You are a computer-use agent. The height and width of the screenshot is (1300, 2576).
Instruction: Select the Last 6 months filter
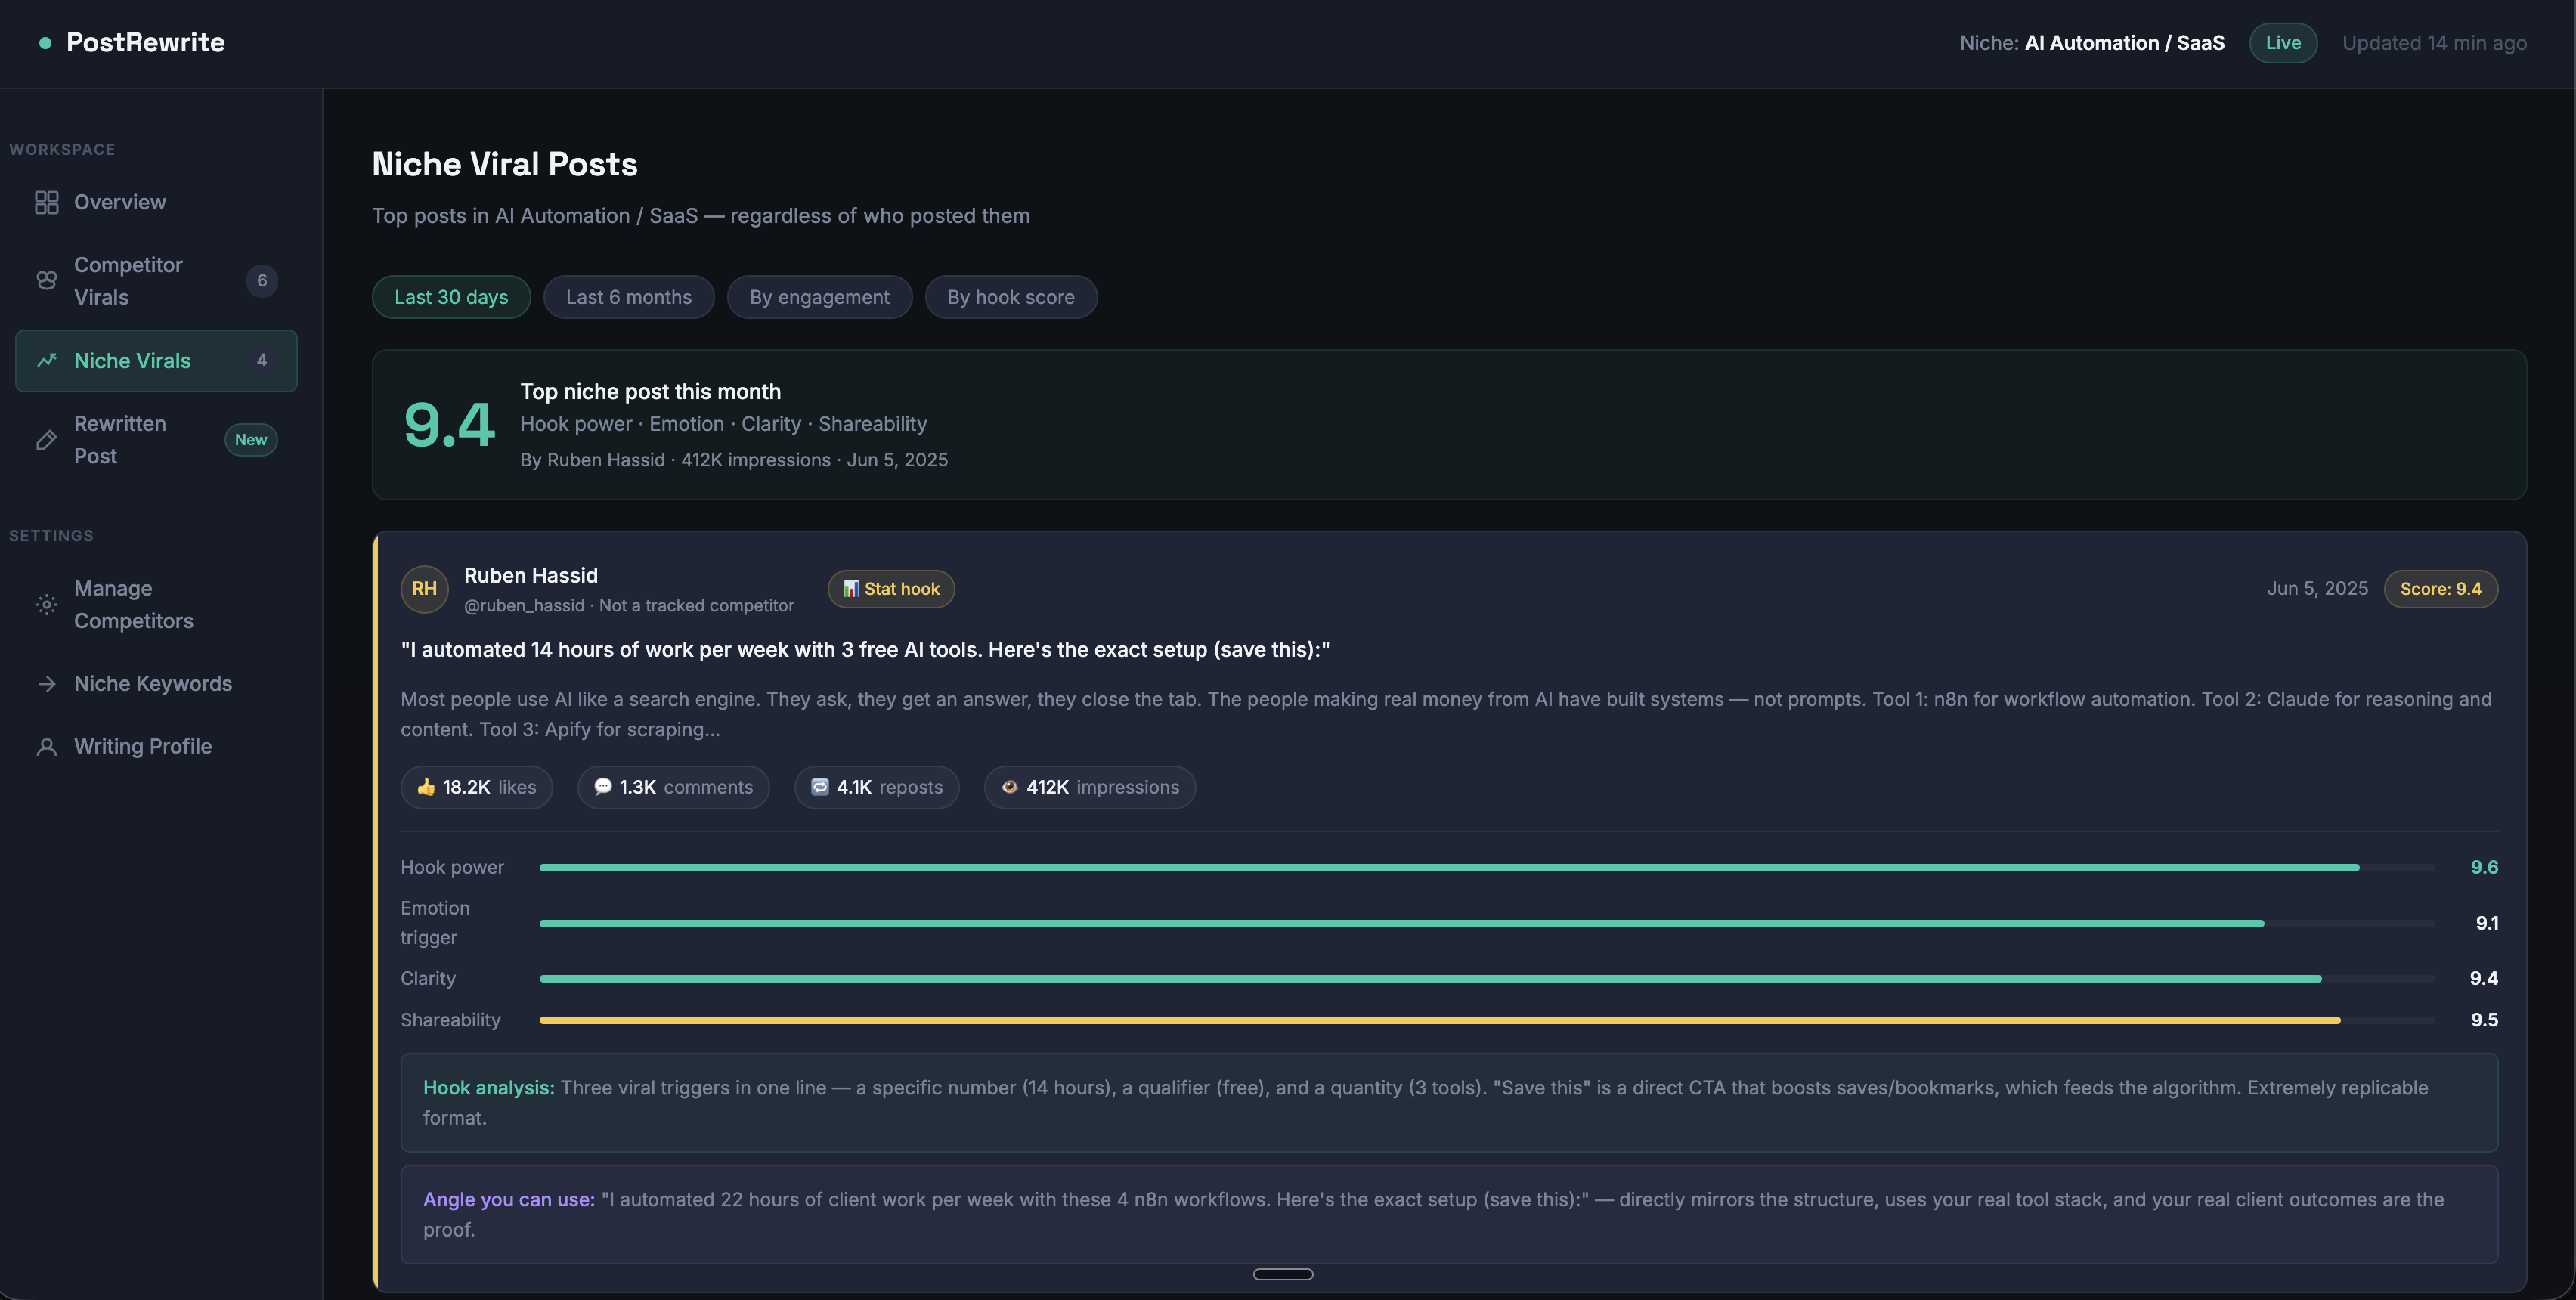[628, 297]
